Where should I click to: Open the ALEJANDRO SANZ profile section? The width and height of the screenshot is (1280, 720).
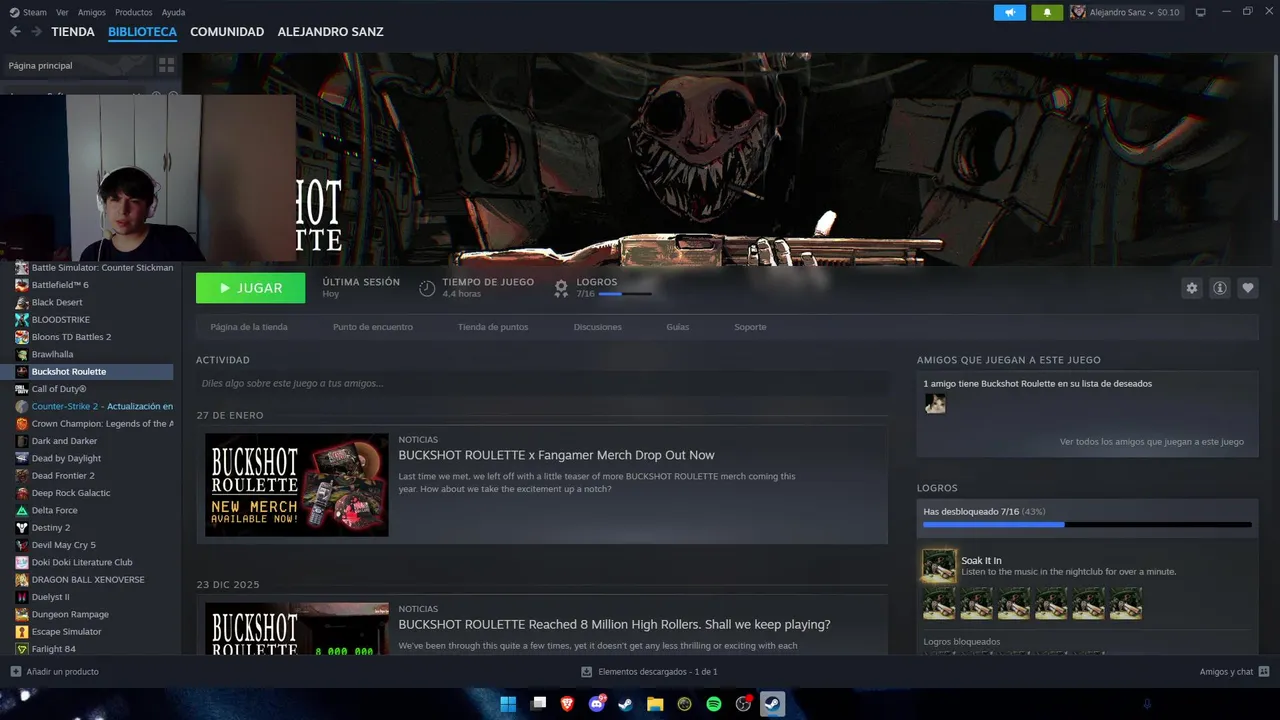click(330, 32)
